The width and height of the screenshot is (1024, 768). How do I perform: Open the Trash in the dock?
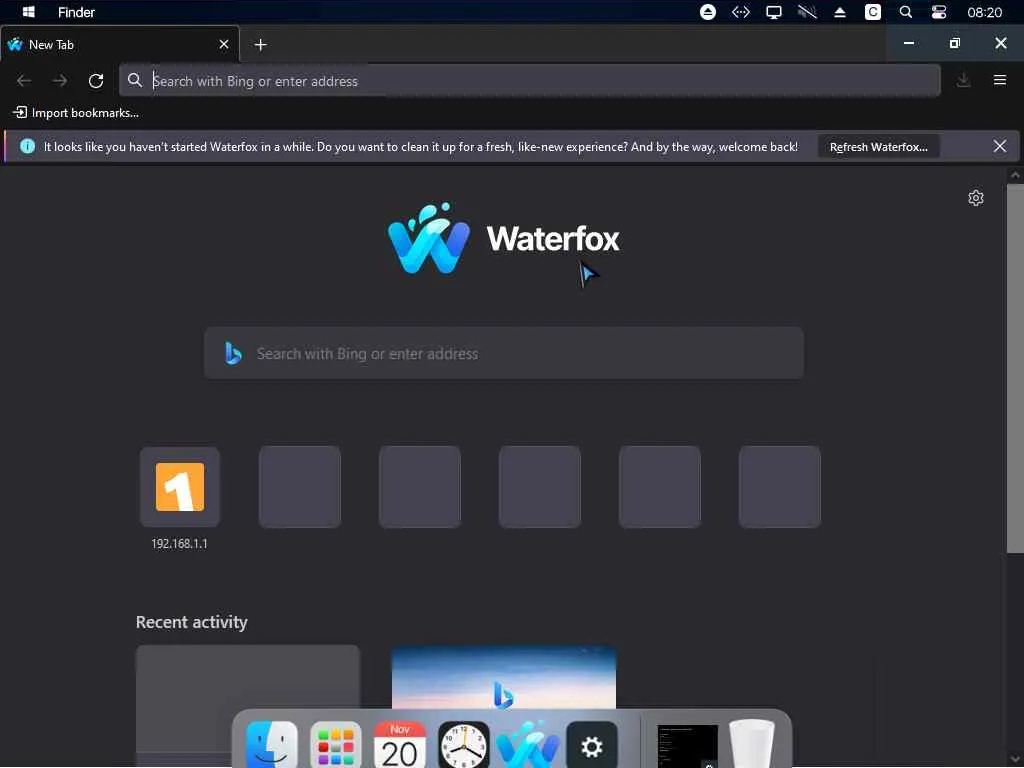pos(752,743)
